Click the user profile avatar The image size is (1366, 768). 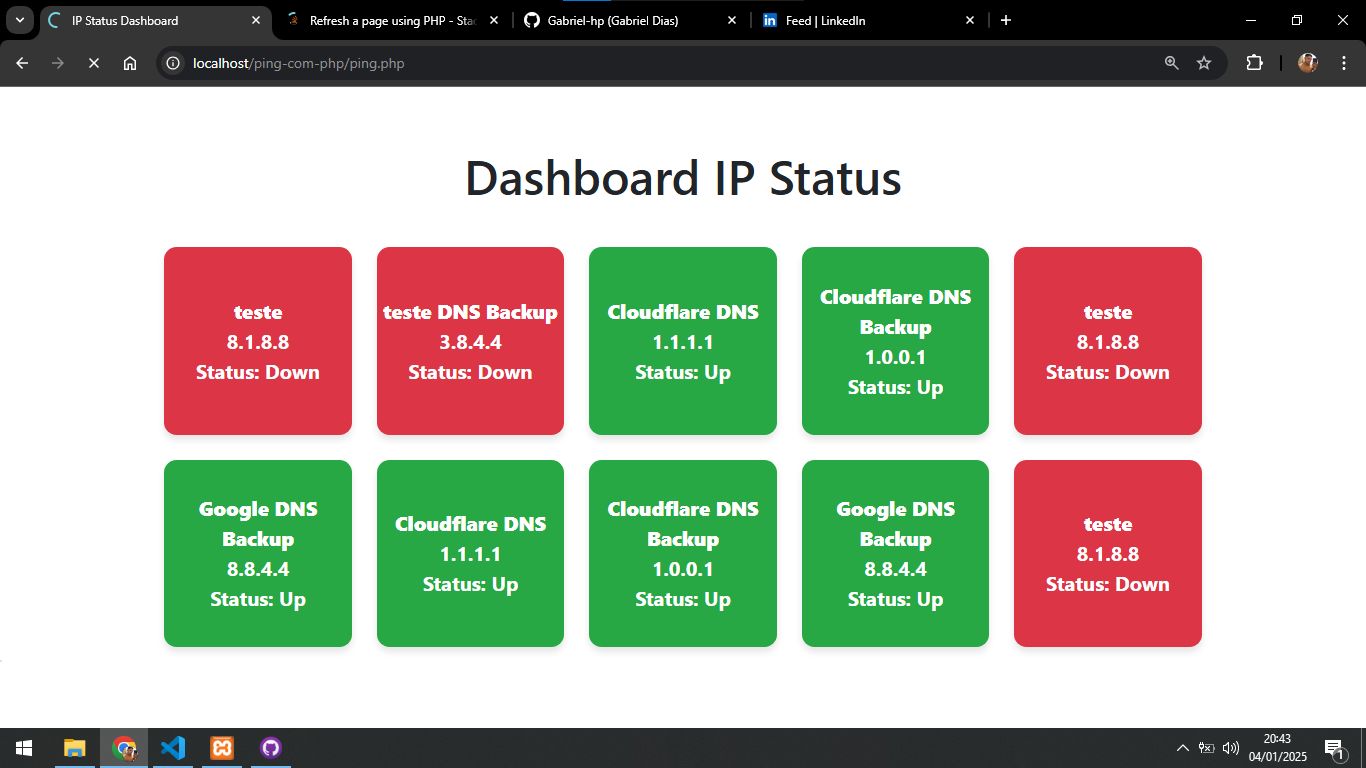(1307, 63)
